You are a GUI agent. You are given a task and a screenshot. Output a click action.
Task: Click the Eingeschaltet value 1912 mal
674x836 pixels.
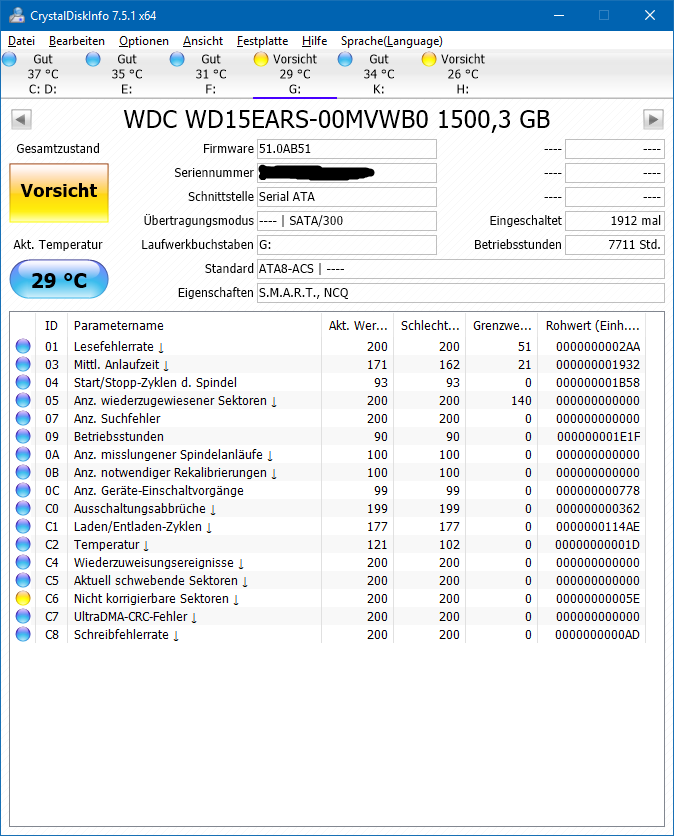tap(615, 221)
